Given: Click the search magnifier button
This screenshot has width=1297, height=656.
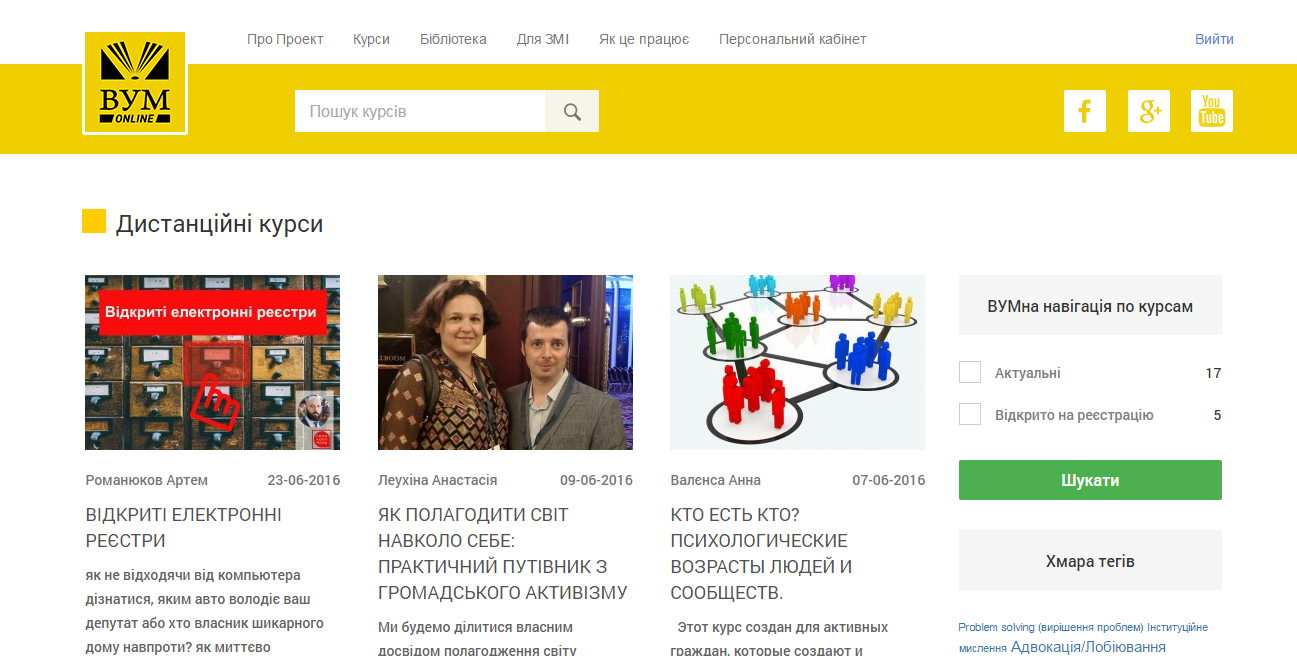Looking at the screenshot, I should 572,111.
